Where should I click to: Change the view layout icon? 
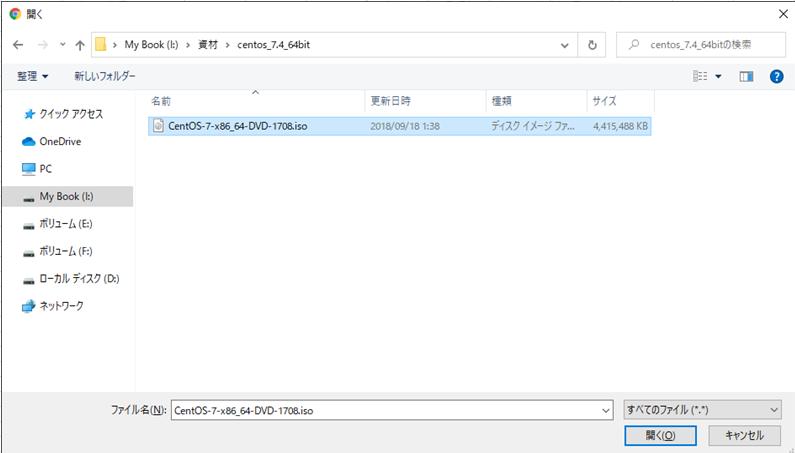(700, 76)
